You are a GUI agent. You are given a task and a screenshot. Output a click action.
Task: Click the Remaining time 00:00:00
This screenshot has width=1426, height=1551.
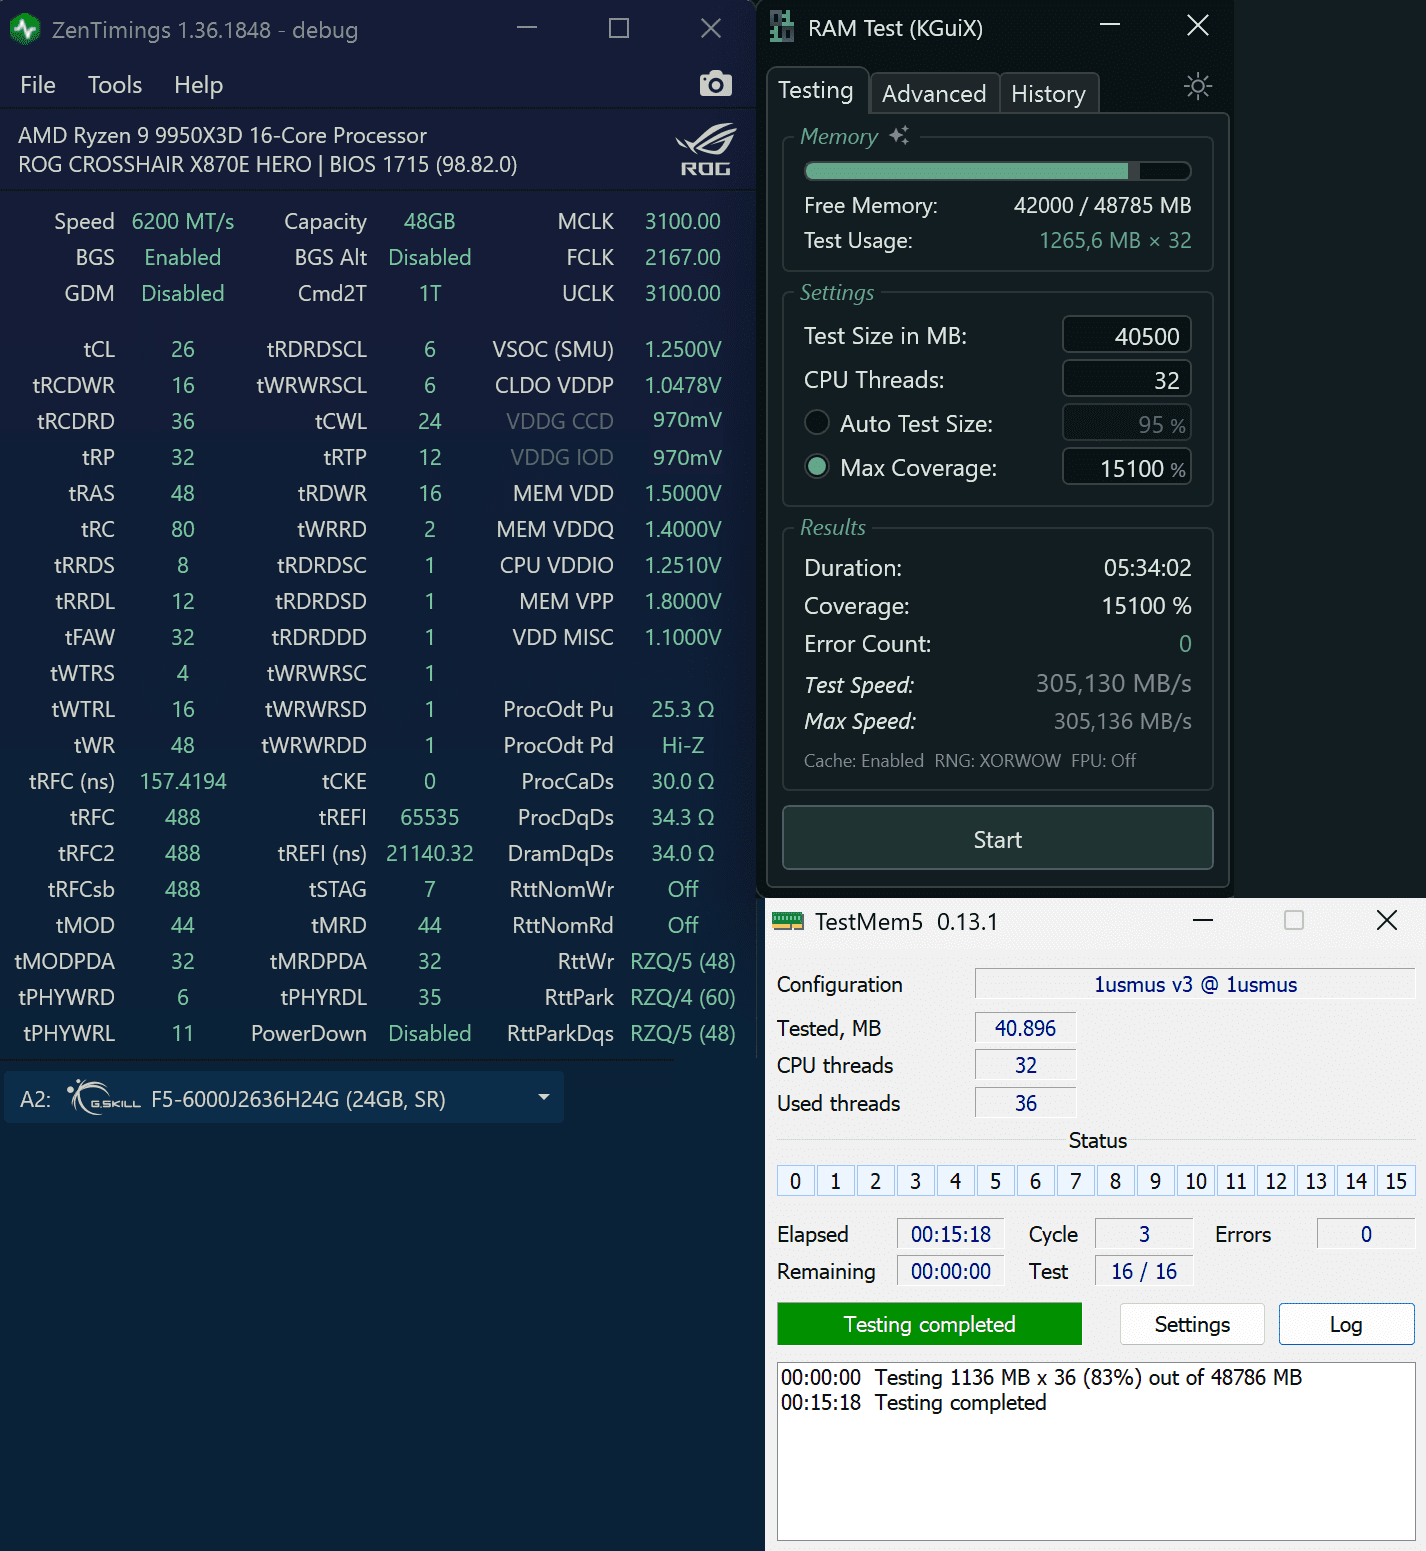[x=950, y=1271]
